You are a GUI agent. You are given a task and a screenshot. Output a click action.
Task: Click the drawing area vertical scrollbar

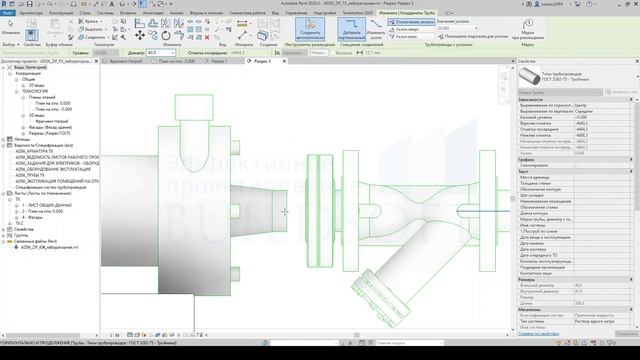(x=513, y=198)
